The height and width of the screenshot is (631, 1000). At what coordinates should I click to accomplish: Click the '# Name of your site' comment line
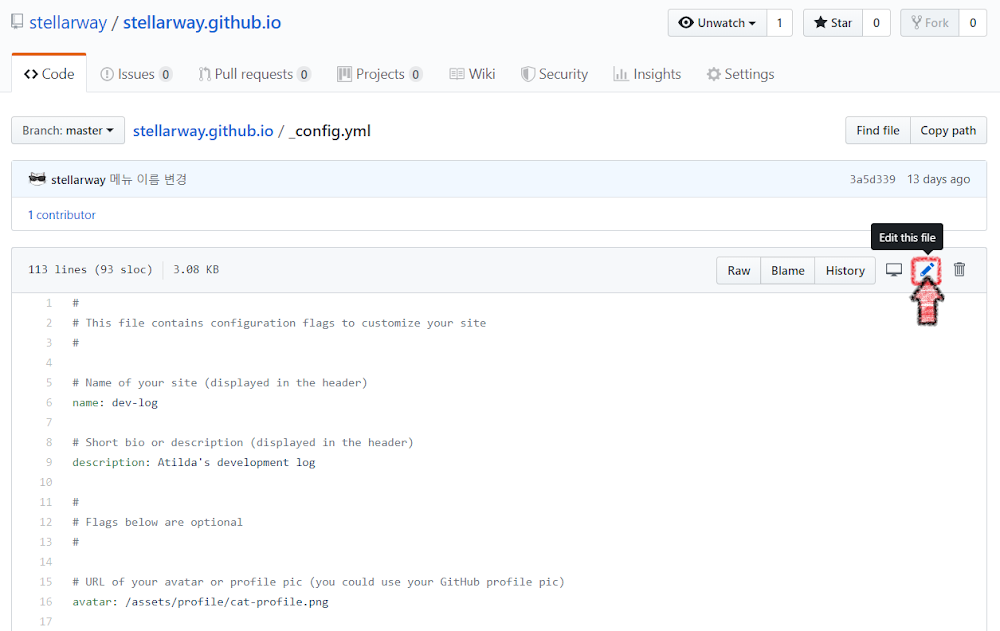[x=219, y=383]
